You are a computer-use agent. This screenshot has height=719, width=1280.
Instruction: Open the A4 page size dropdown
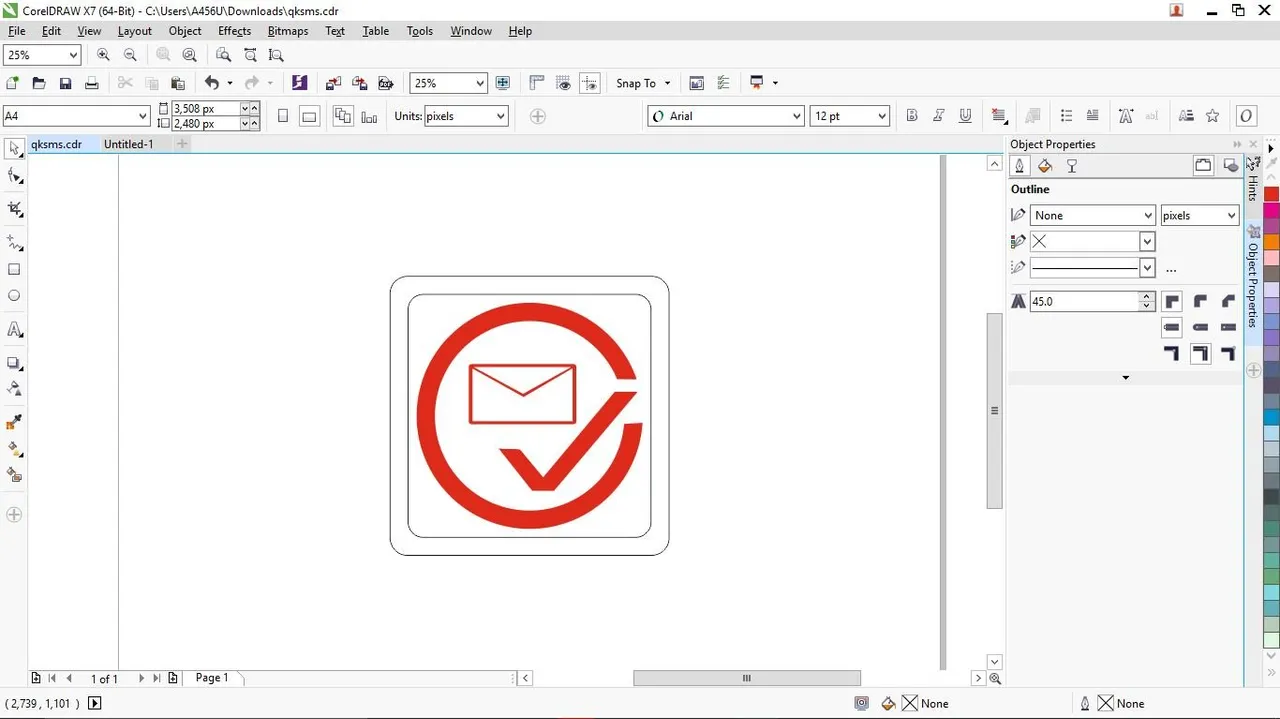(x=142, y=116)
